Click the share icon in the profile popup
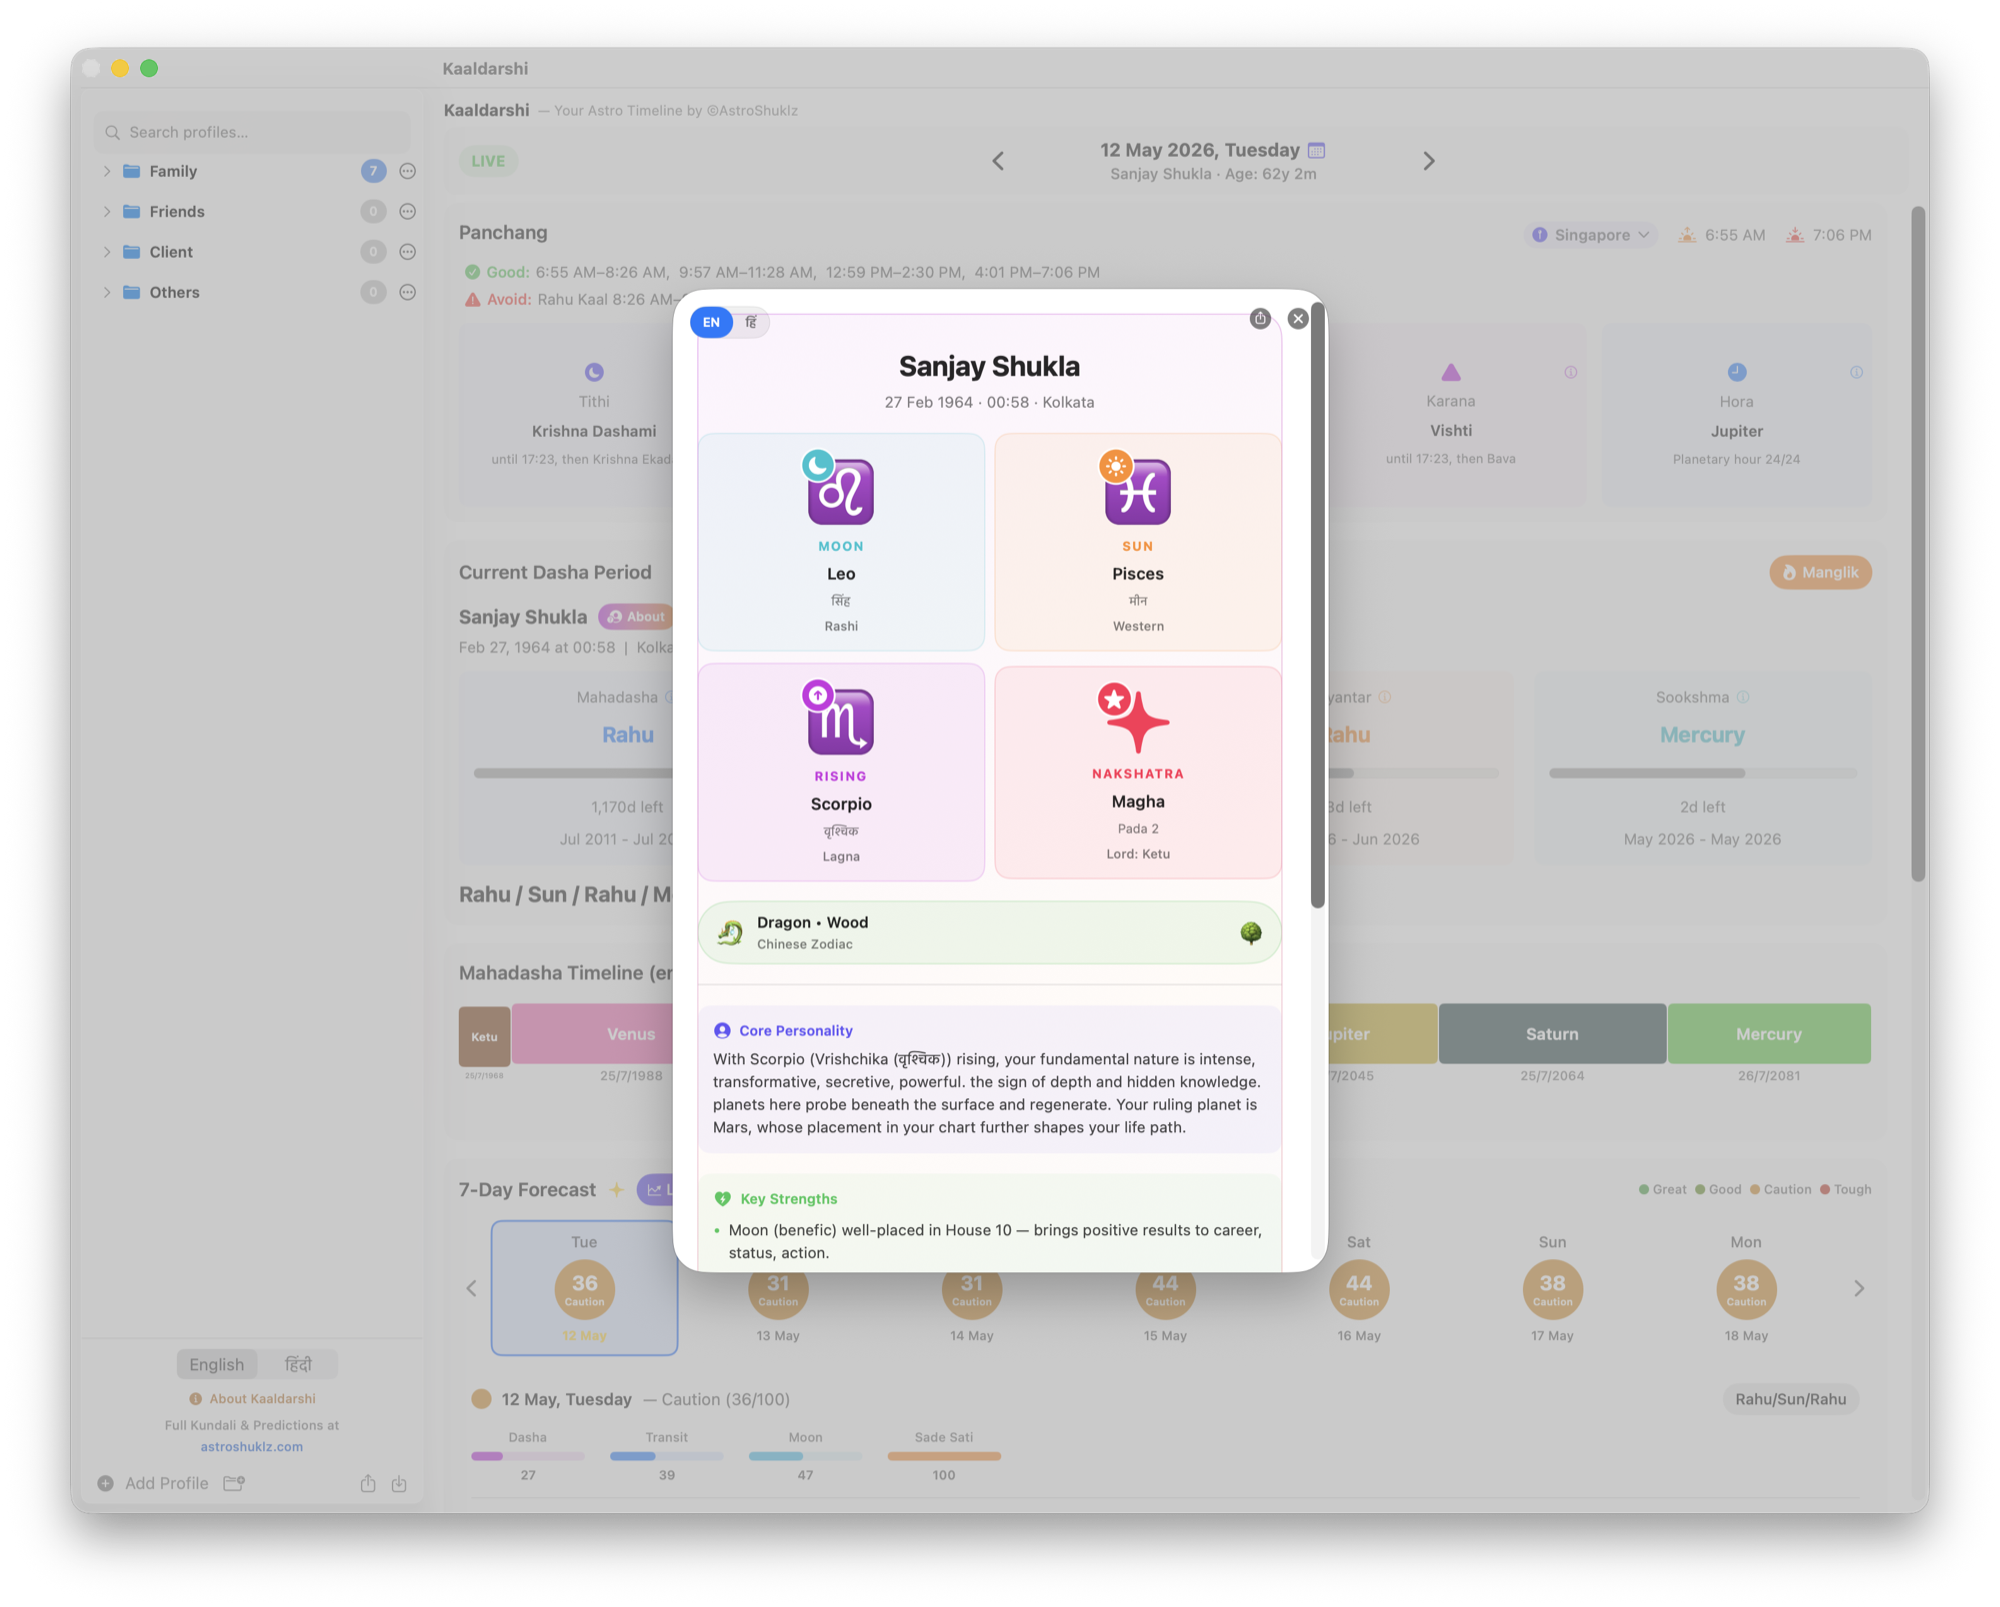Viewport: 2000px width, 1607px height. [1260, 319]
